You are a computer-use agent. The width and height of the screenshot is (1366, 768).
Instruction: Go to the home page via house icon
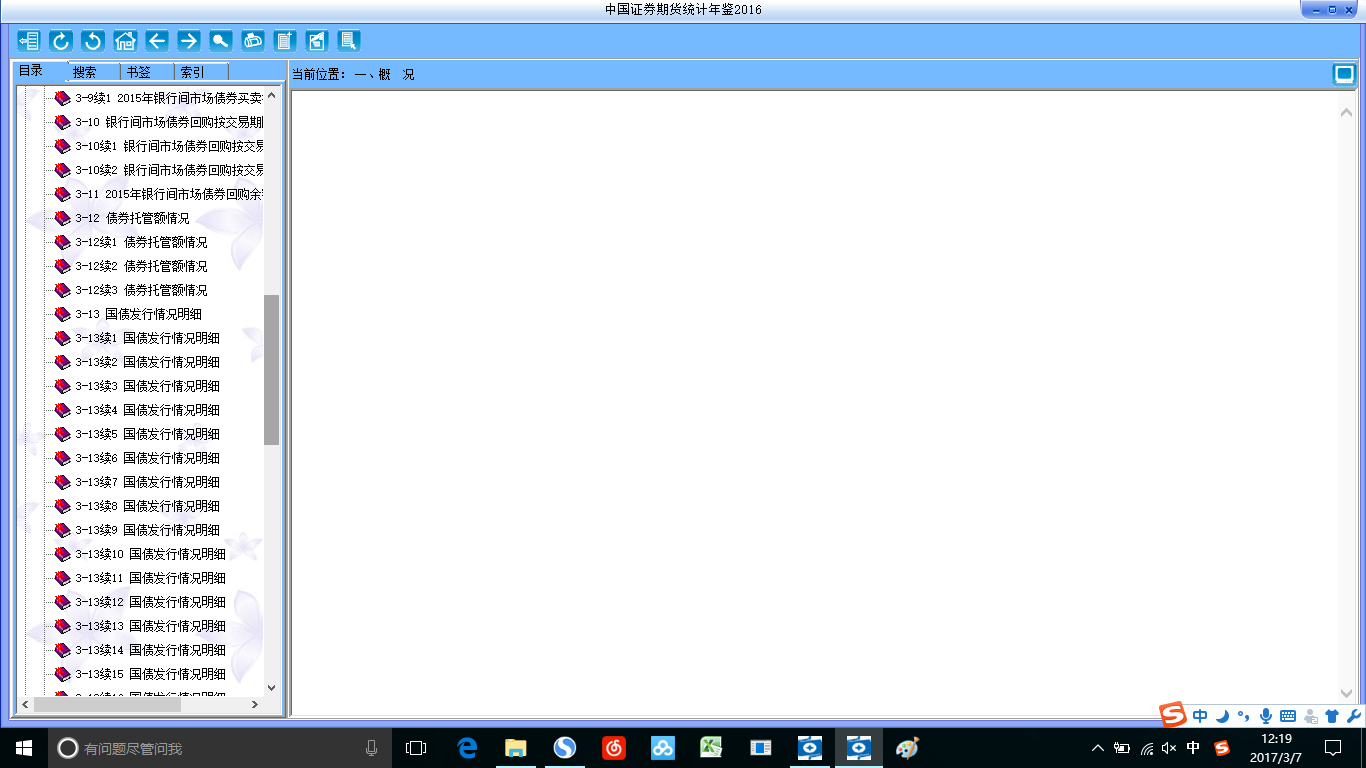pos(125,41)
